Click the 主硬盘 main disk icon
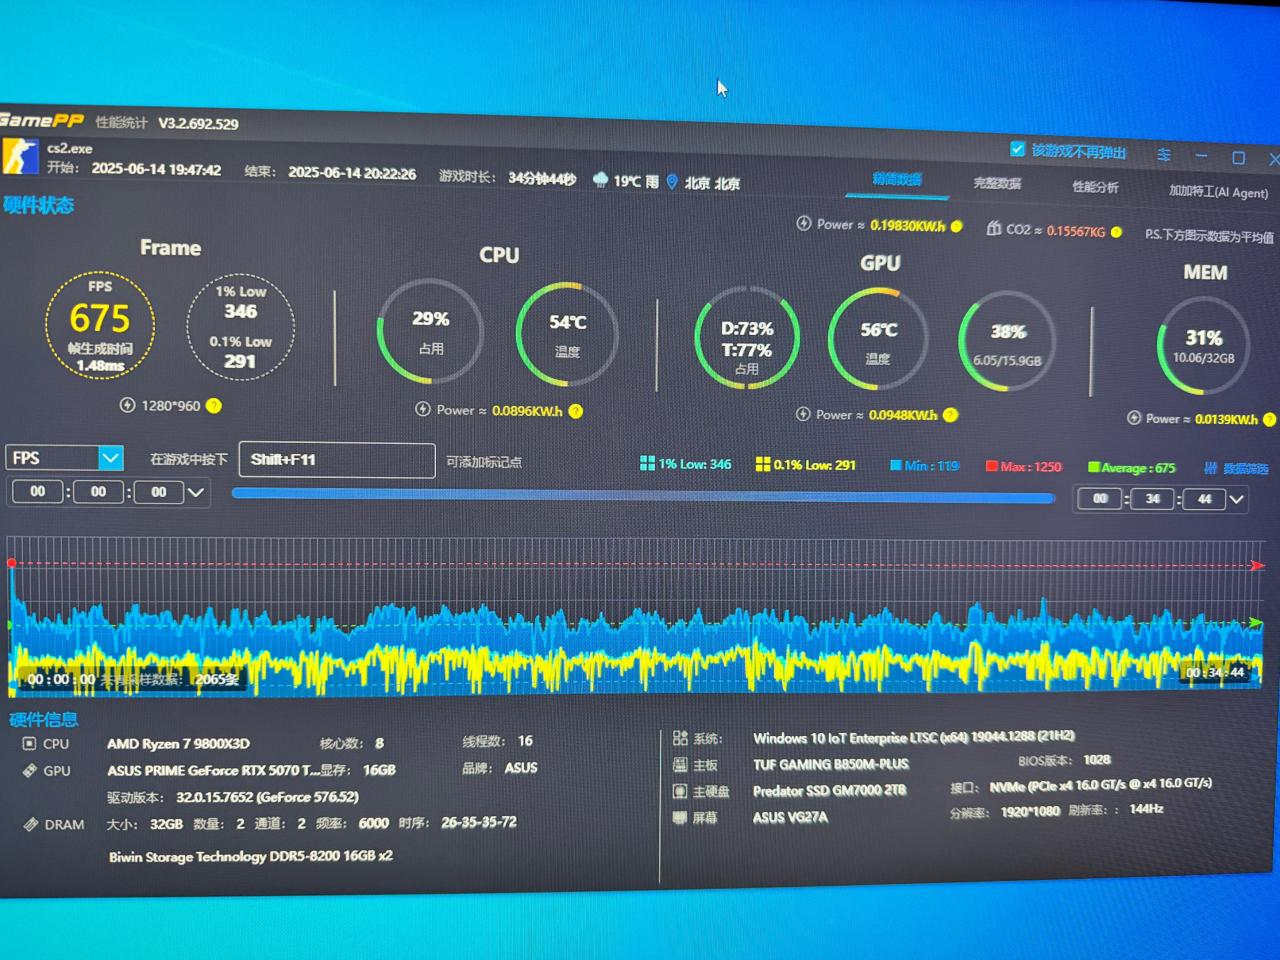Viewport: 1280px width, 960px height. (680, 791)
